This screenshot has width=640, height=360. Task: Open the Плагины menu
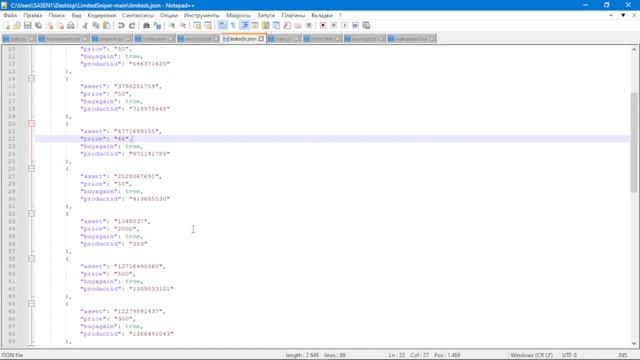(293, 15)
